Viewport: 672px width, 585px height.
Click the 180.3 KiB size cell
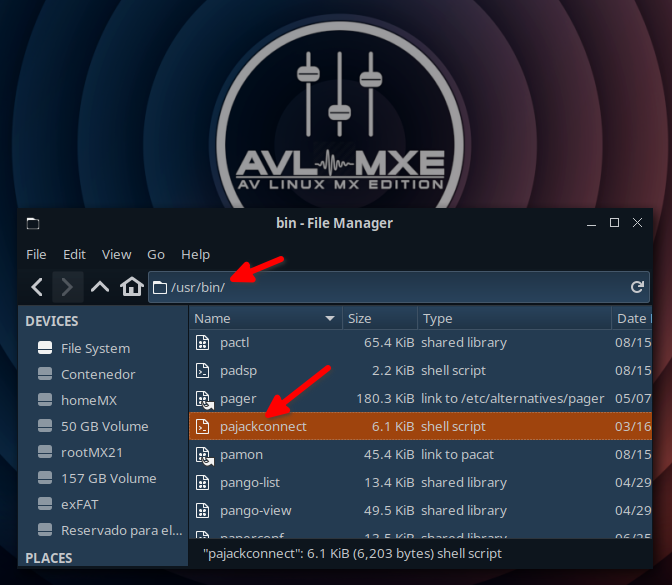pos(385,399)
